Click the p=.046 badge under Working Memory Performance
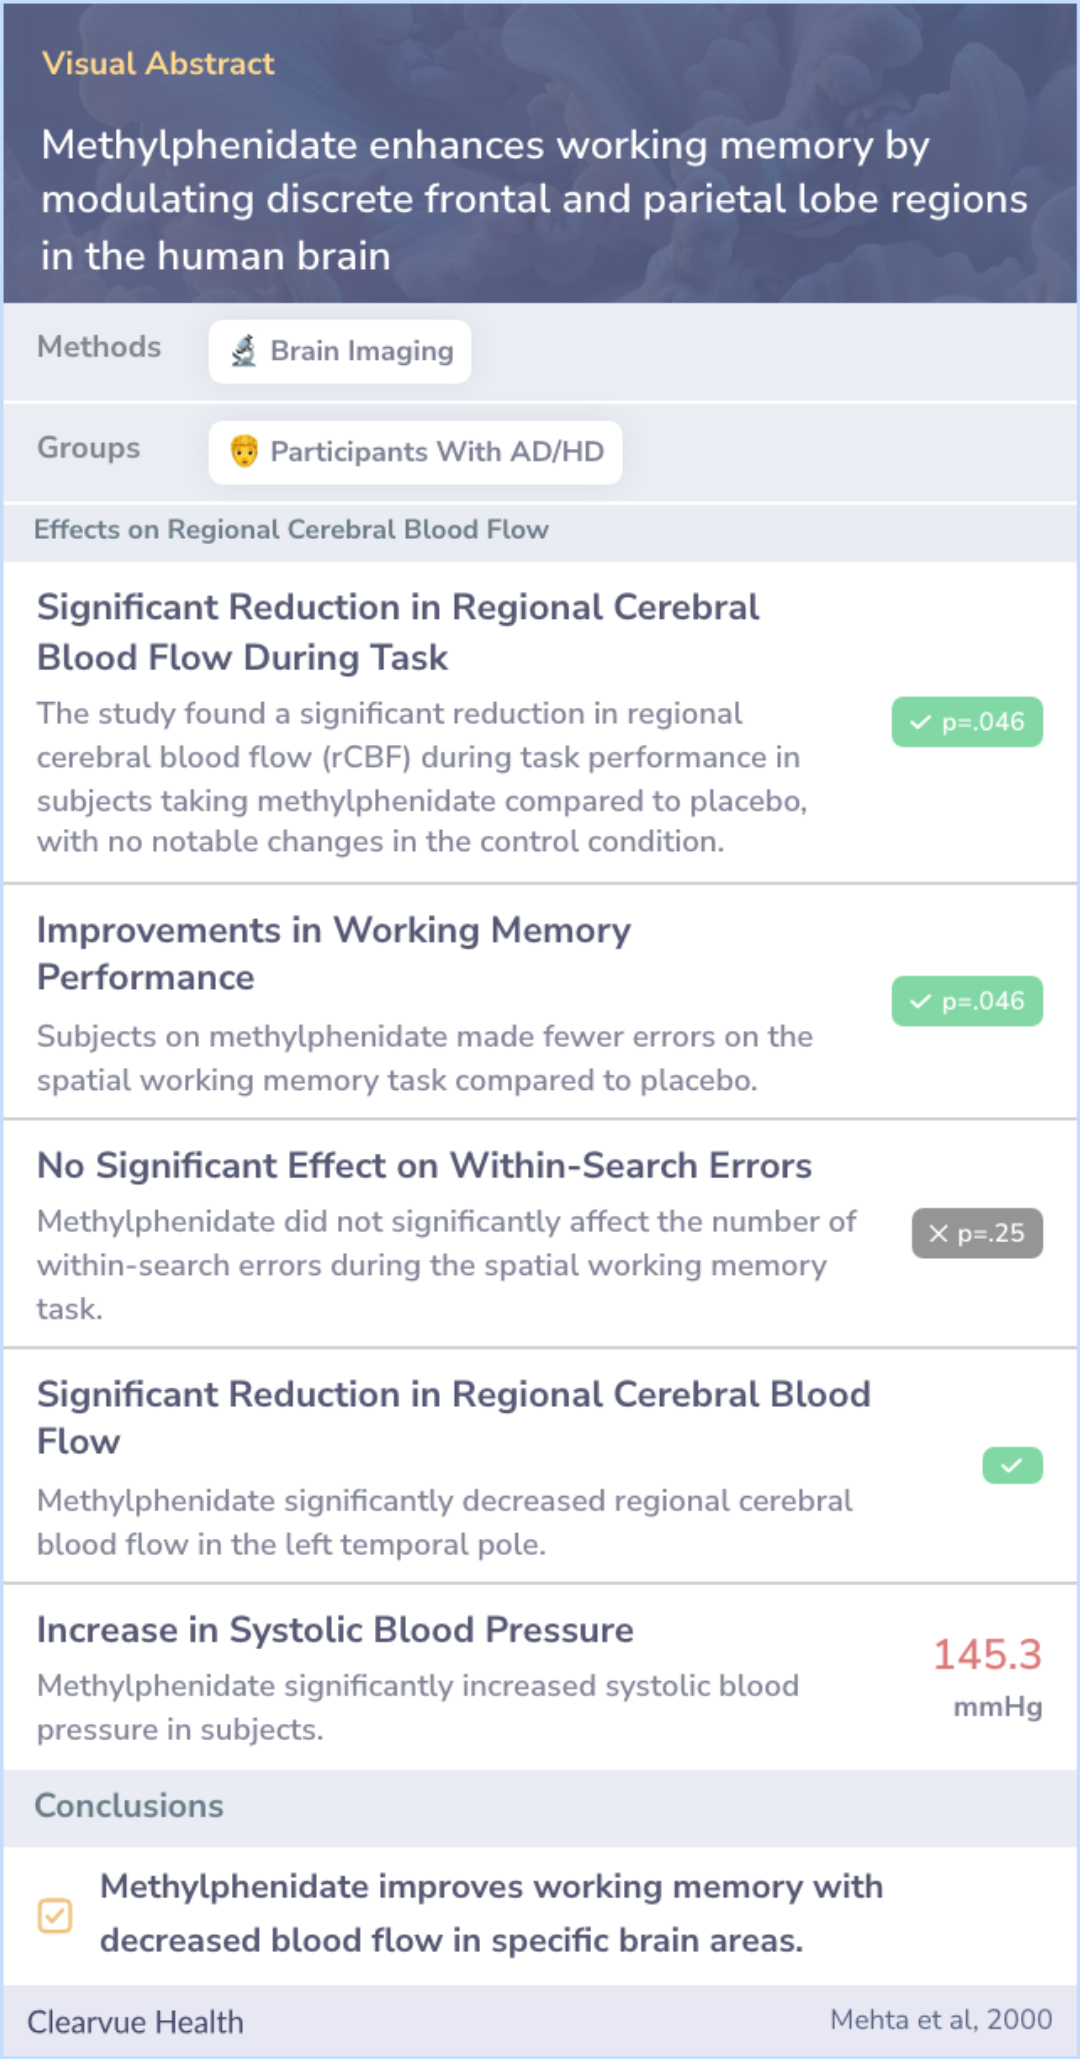Screen dimensions: 1080x2059 tap(967, 1001)
